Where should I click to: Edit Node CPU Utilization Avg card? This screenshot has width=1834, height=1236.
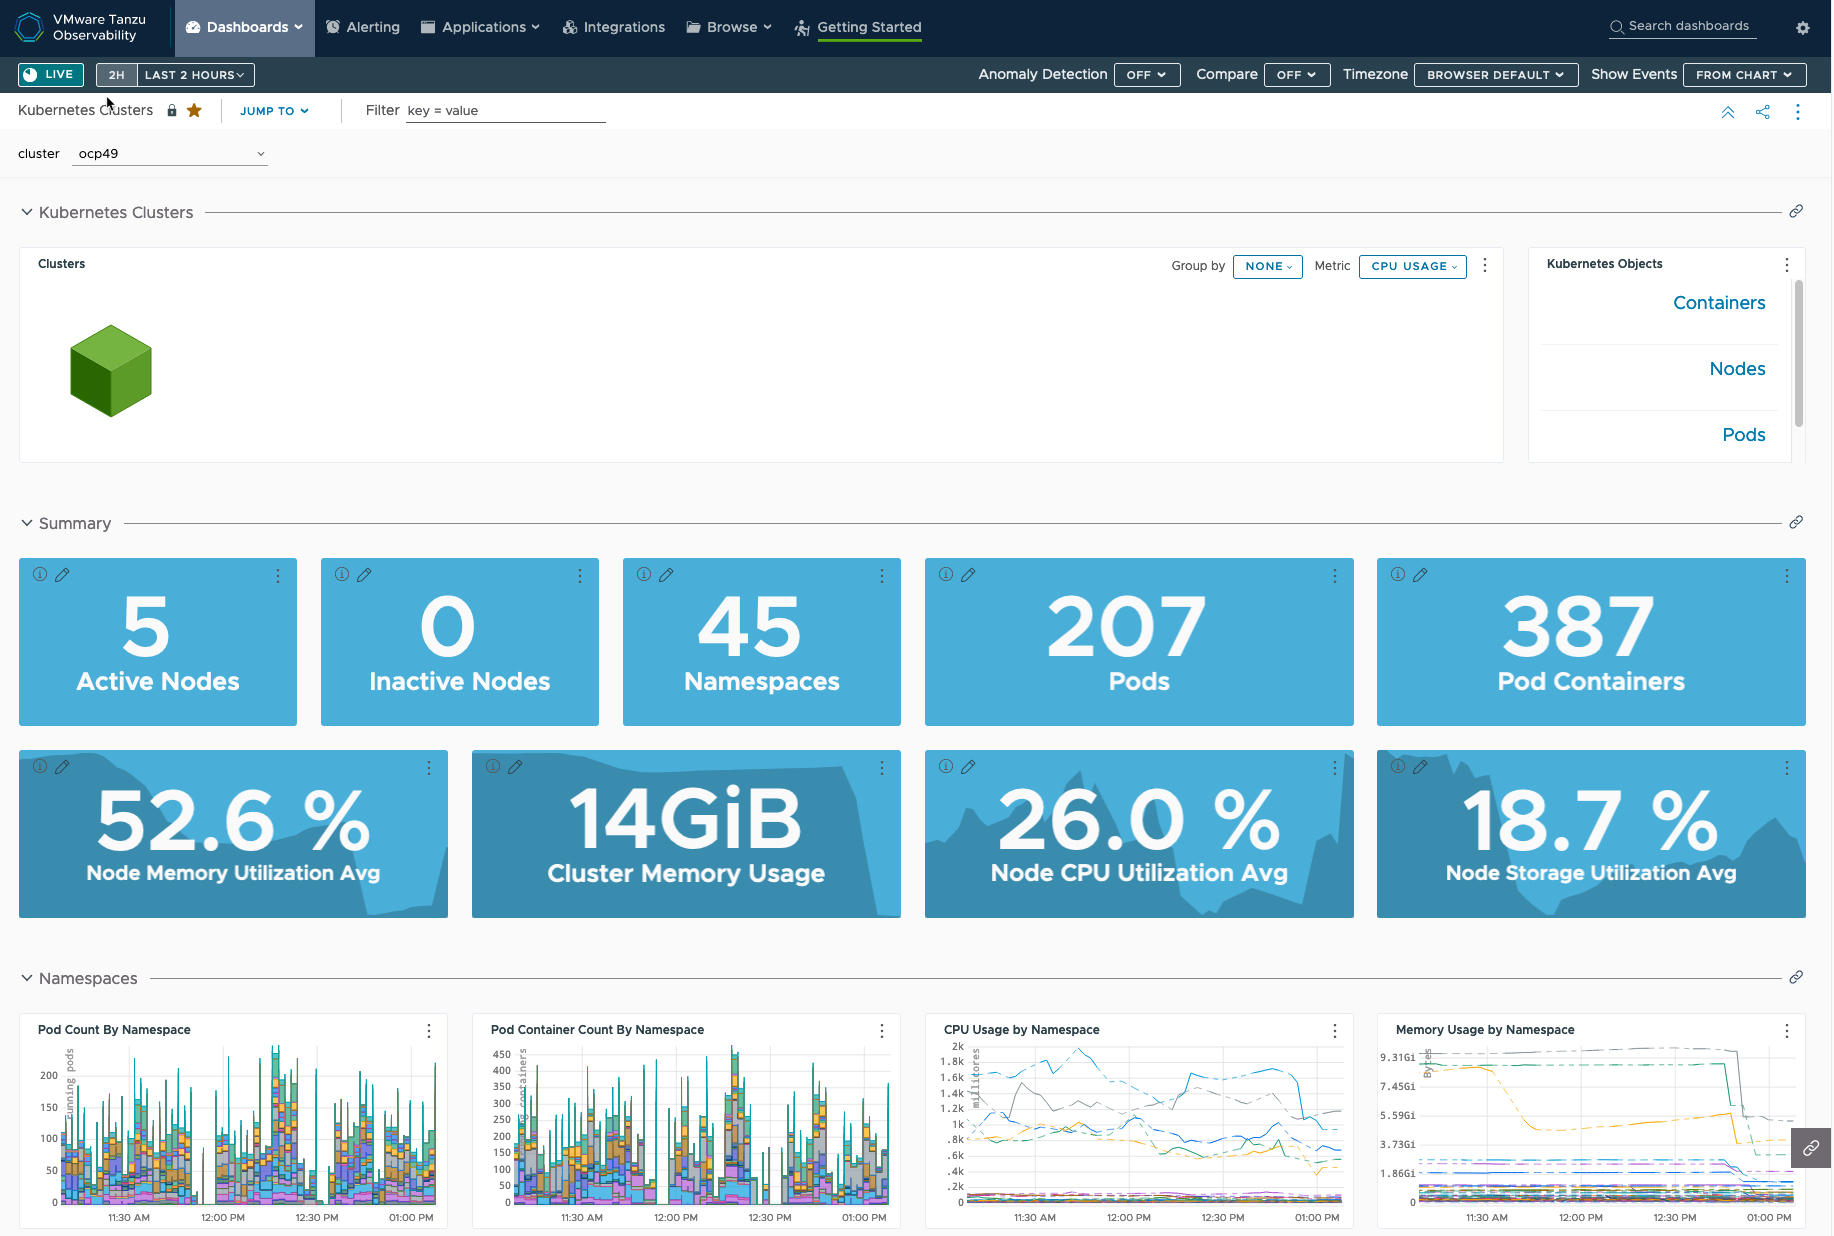(968, 766)
